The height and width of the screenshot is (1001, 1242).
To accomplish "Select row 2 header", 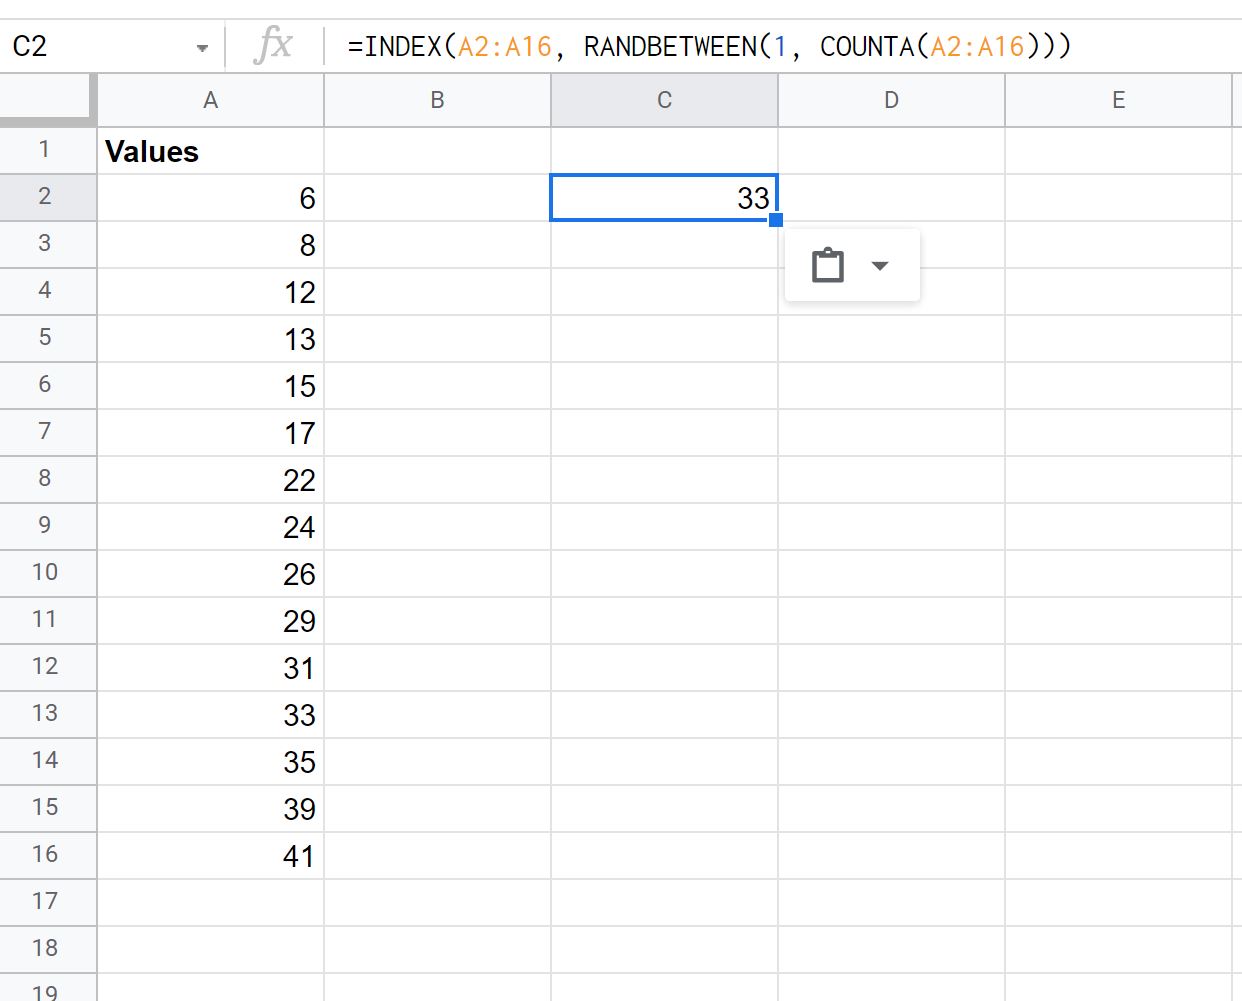I will pyautogui.click(x=48, y=197).
